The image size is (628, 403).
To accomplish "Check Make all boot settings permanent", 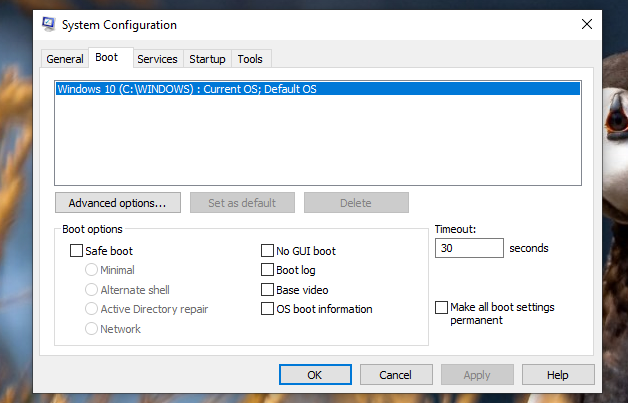I will 442,308.
